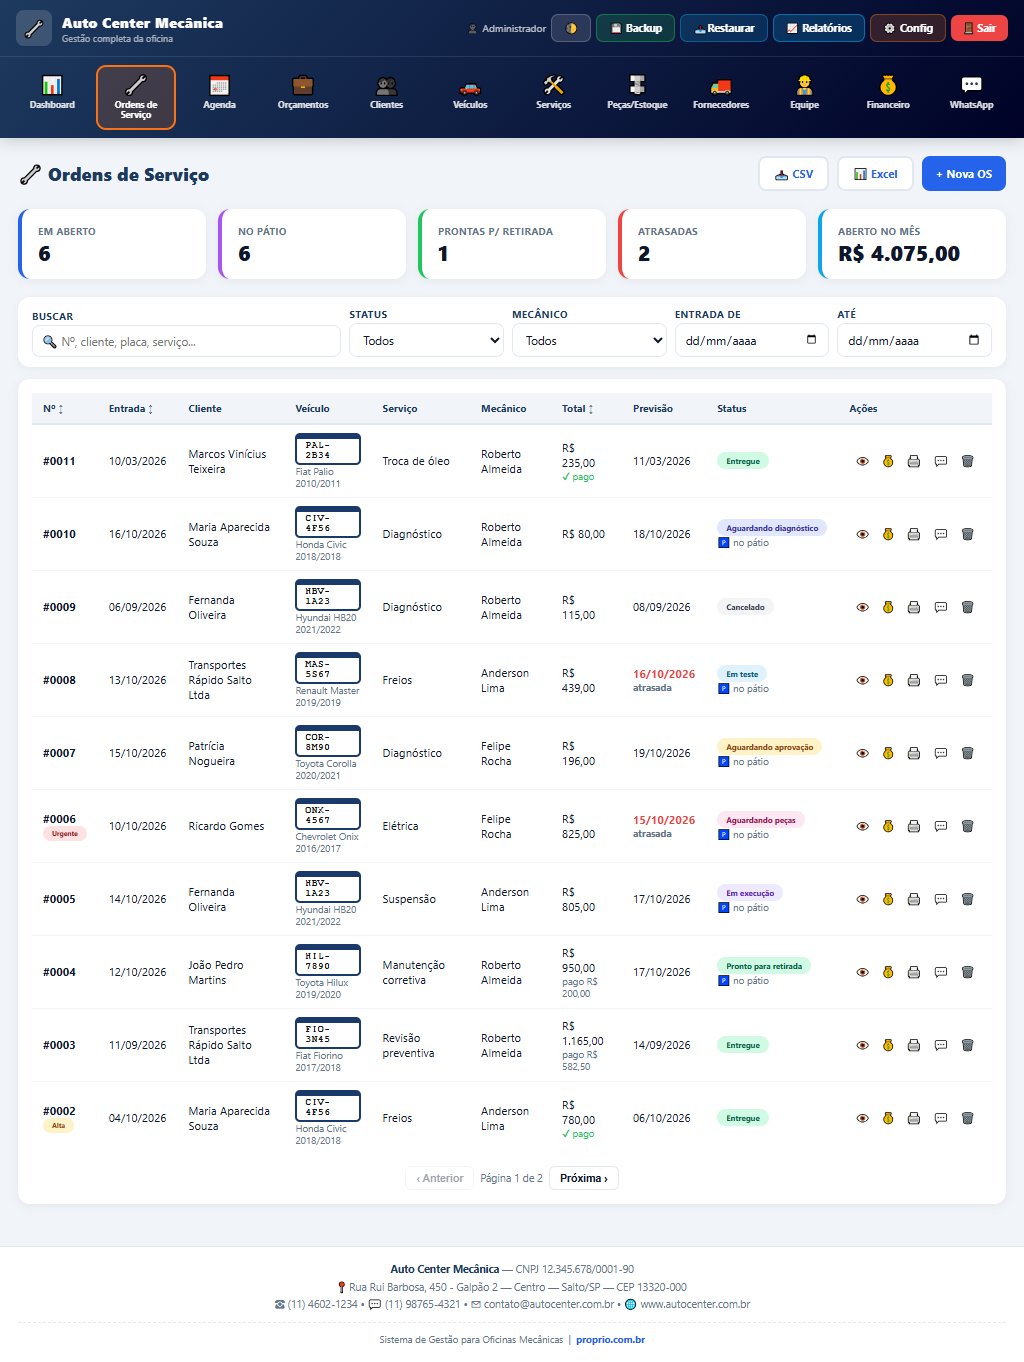The width and height of the screenshot is (1024, 1362).
Task: Open the Fornecedores section
Action: 721,93
